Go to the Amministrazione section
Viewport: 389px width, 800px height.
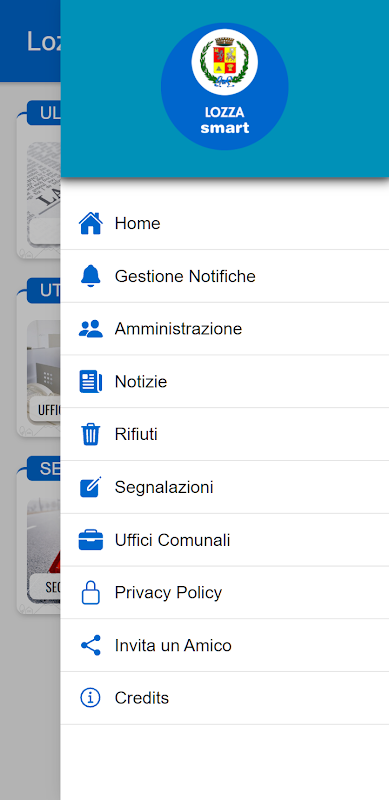pyautogui.click(x=225, y=329)
